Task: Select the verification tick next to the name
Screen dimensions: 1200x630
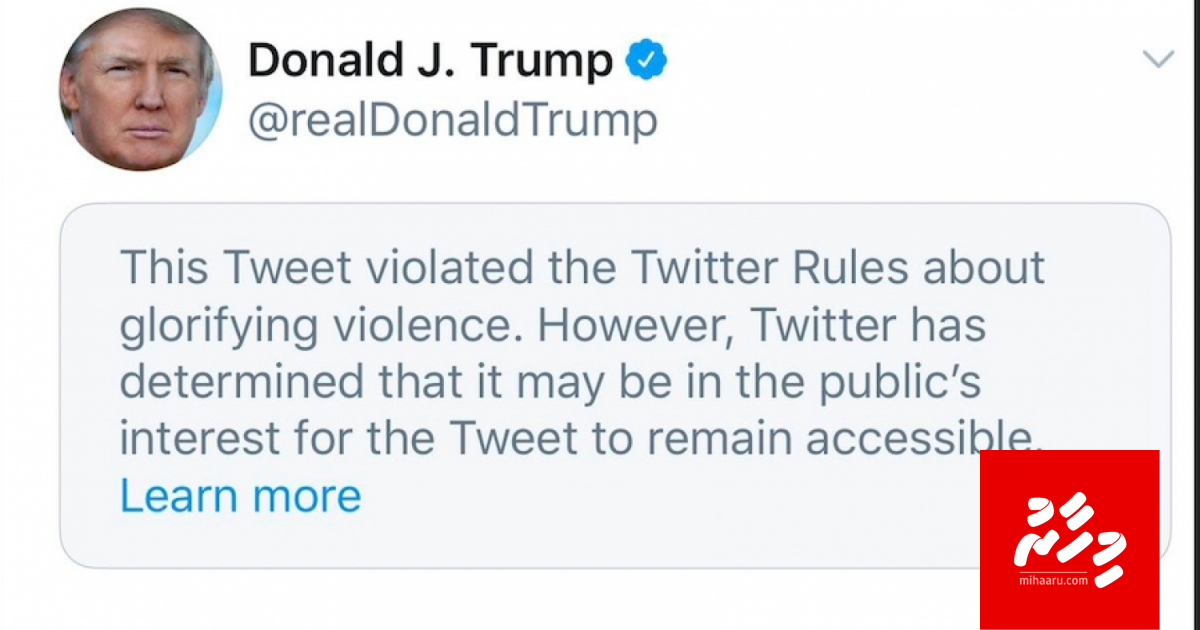Action: pos(647,58)
